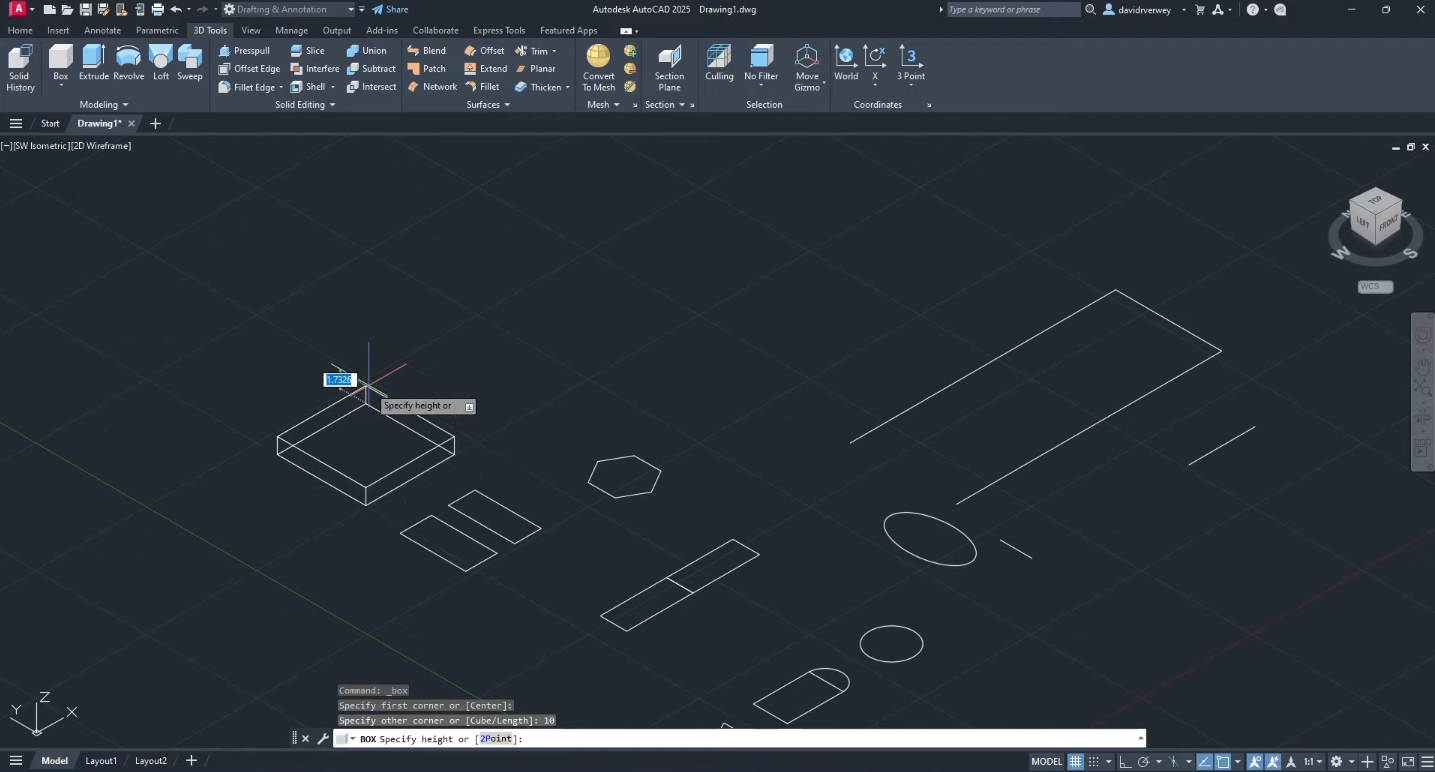Add a new drawing tab
The width and height of the screenshot is (1435, 772).
click(155, 123)
